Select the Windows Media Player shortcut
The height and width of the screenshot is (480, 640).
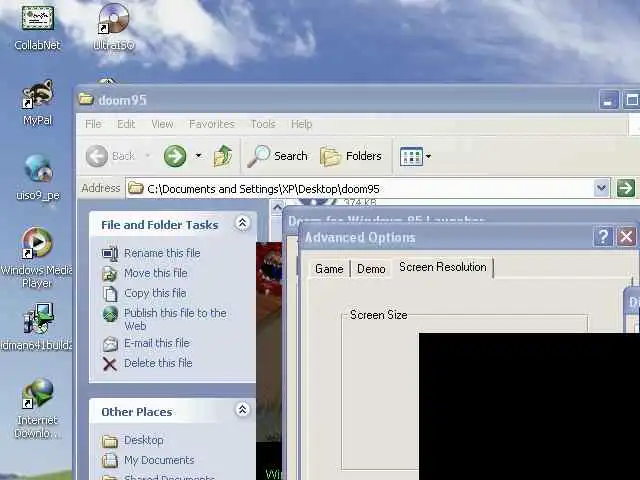37,257
